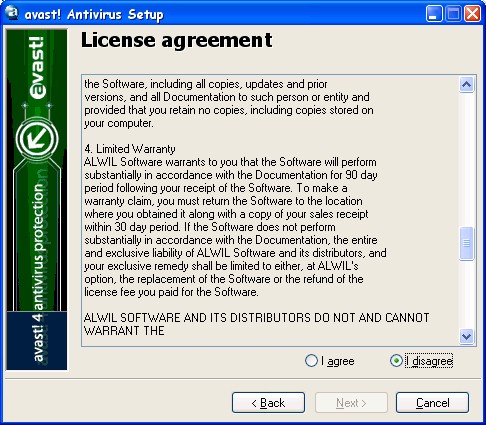Click the license scrollbar's up arrow
Image resolution: width=486 pixels, height=425 pixels.
[x=466, y=85]
